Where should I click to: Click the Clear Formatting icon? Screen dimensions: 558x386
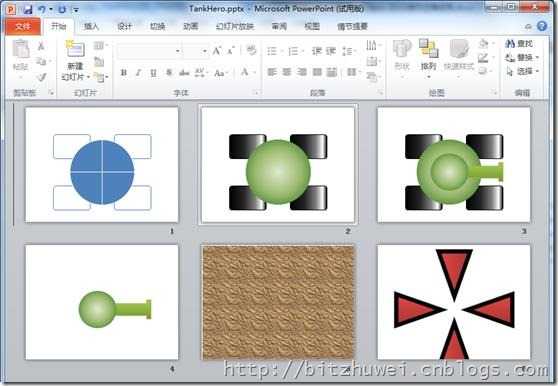click(251, 51)
